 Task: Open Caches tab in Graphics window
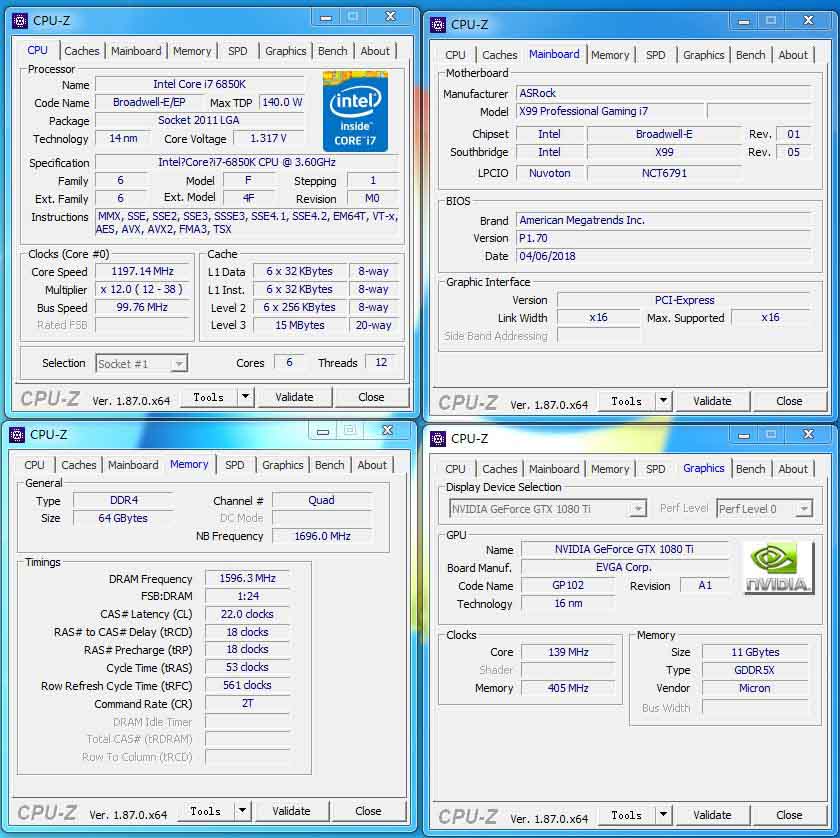(x=500, y=469)
